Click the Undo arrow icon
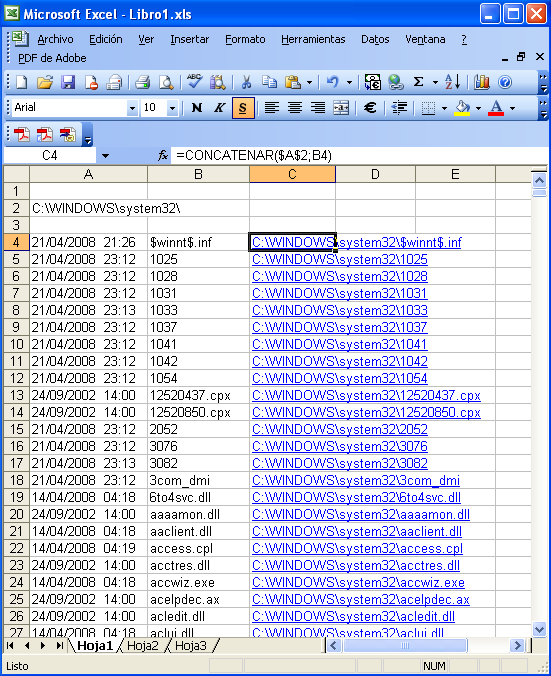 click(x=332, y=82)
